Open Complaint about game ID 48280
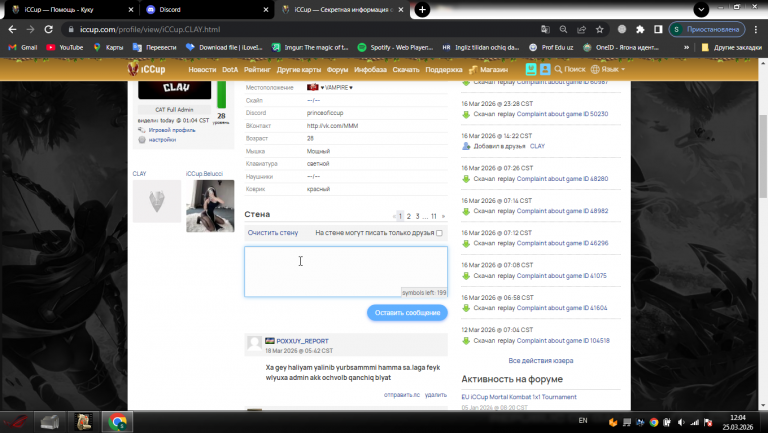Screen dimensions: 768x433 562,179
